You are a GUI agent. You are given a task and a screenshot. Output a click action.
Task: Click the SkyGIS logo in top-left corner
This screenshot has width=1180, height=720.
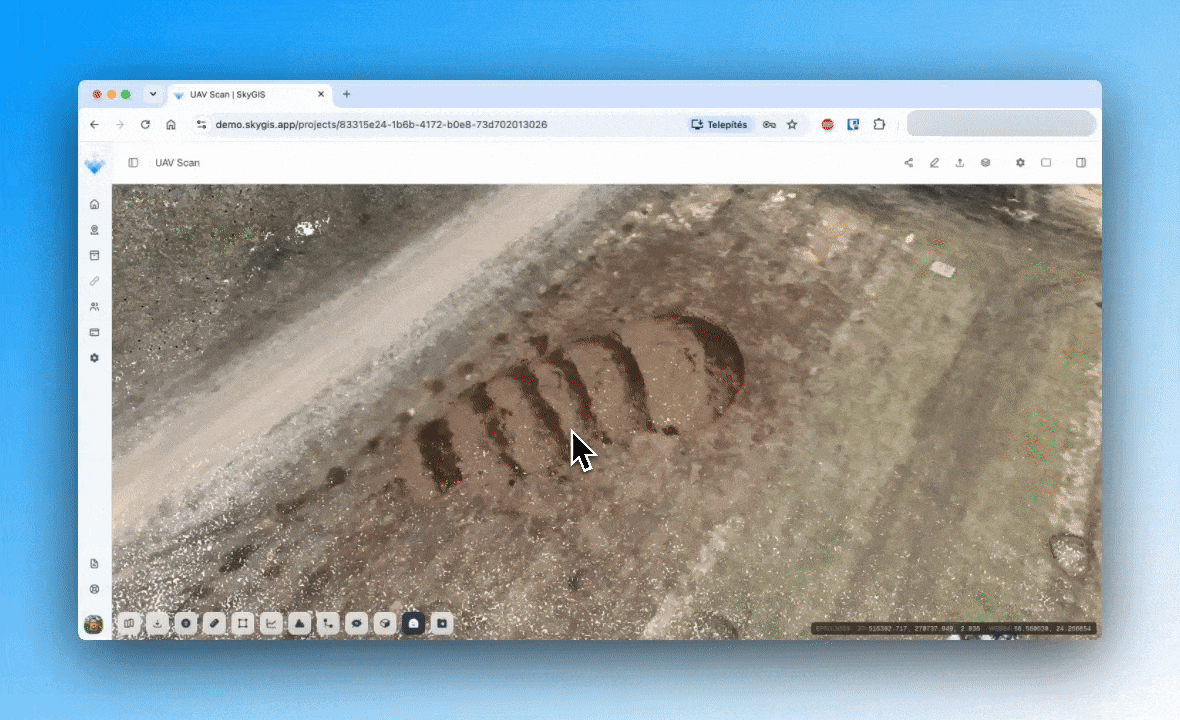(x=95, y=165)
